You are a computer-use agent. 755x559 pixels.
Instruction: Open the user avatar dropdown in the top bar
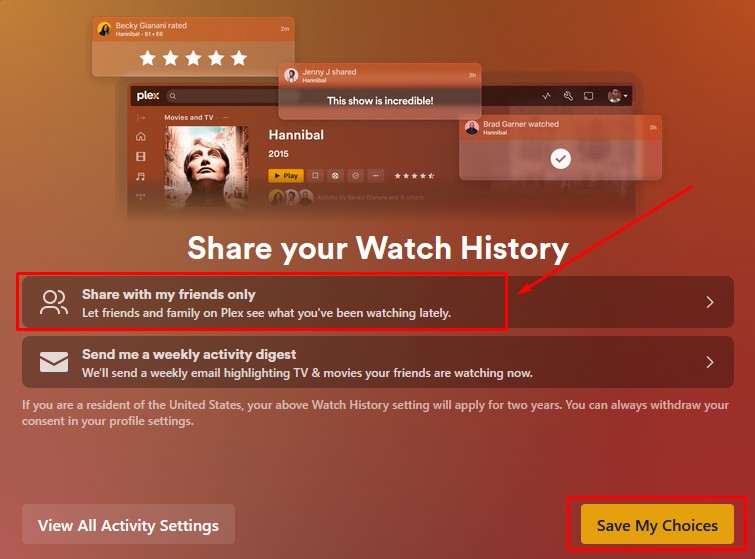[x=618, y=96]
